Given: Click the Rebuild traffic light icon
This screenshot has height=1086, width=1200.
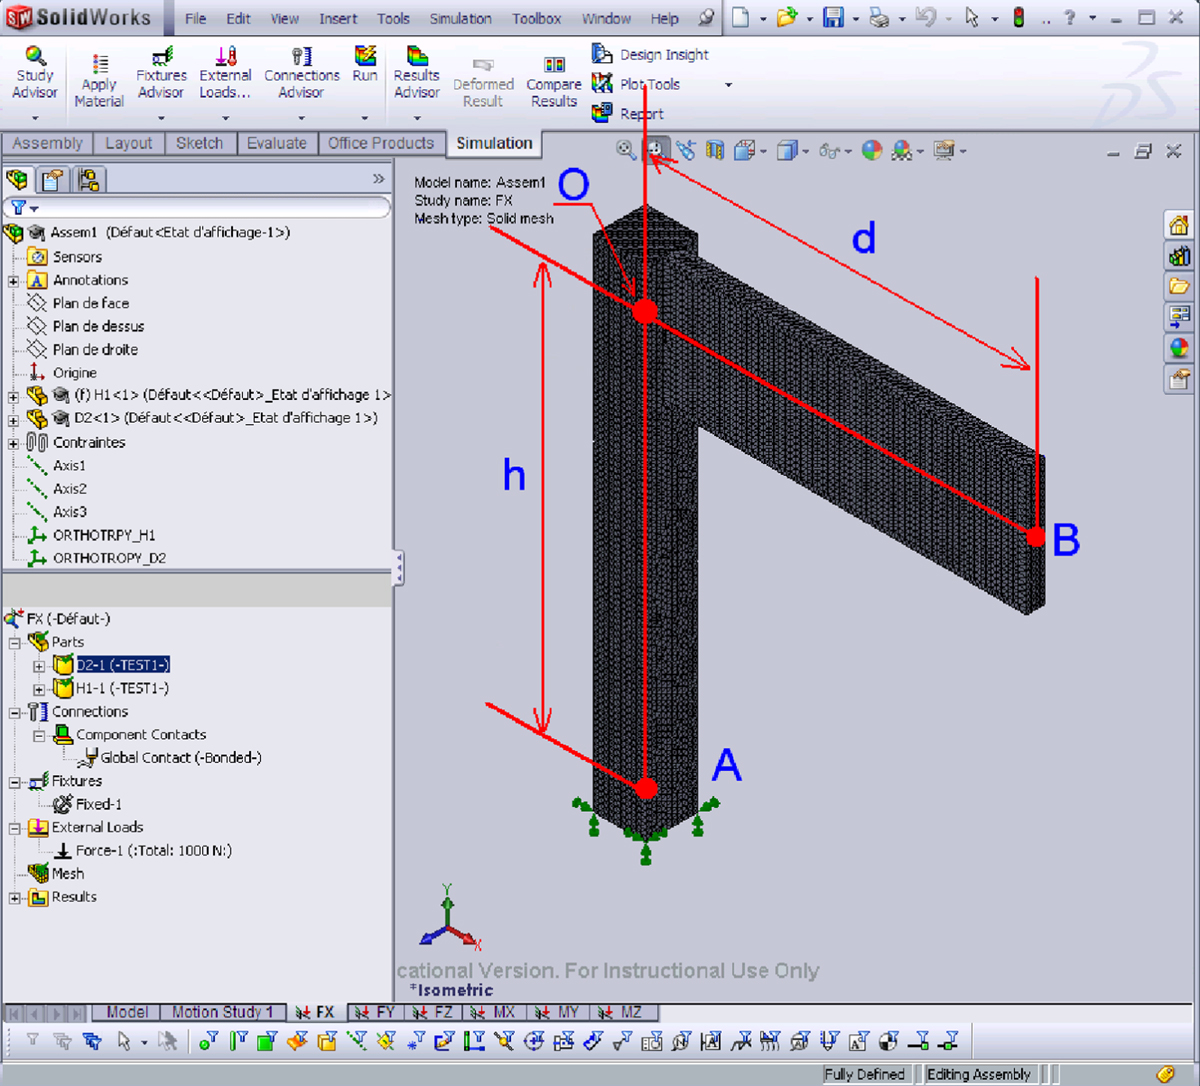Looking at the screenshot, I should point(1019,17).
